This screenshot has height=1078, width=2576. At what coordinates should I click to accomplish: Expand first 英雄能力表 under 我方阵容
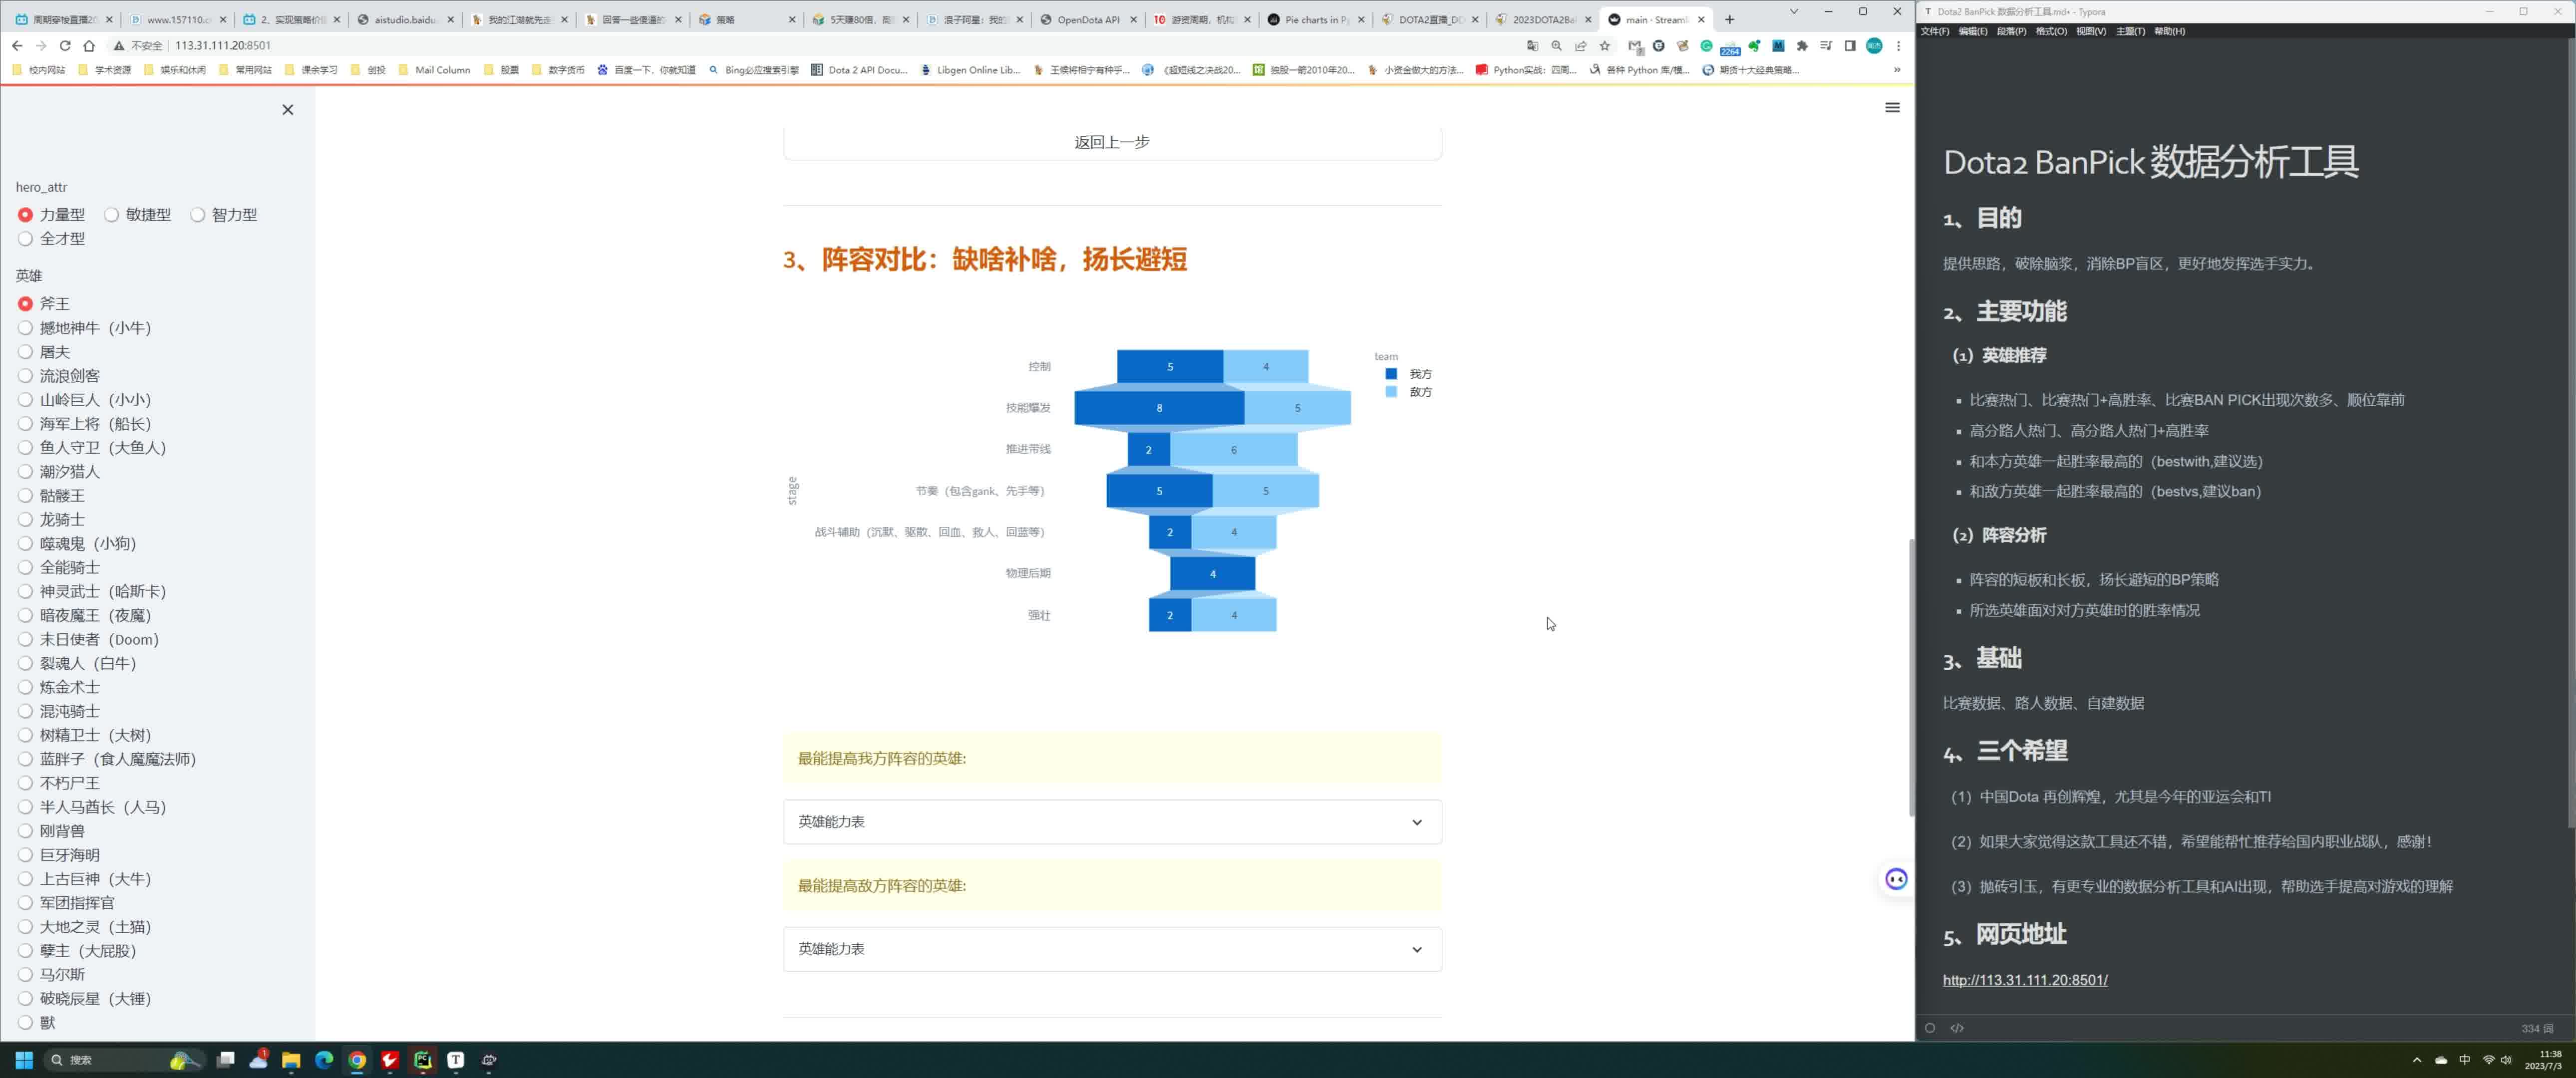pyautogui.click(x=1112, y=822)
